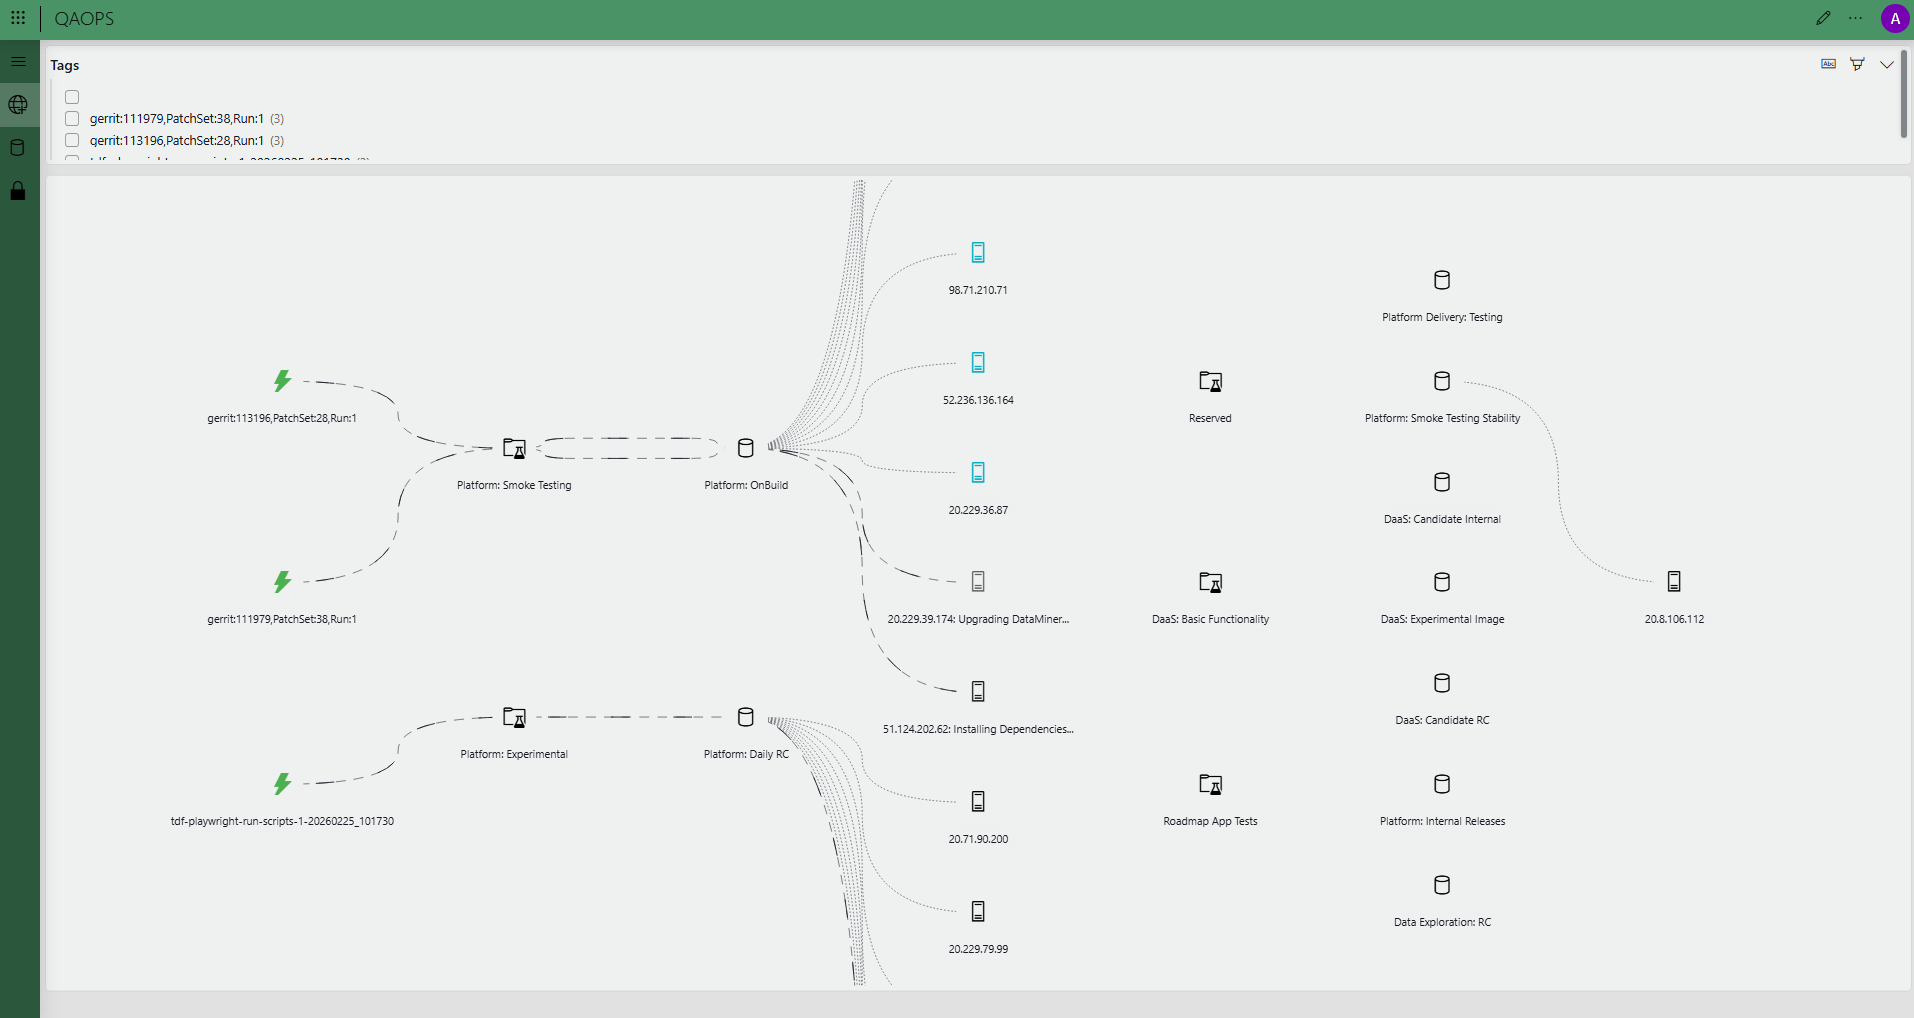Open the globe page in sidebar
Viewport: 1914px width, 1018px height.
18,105
